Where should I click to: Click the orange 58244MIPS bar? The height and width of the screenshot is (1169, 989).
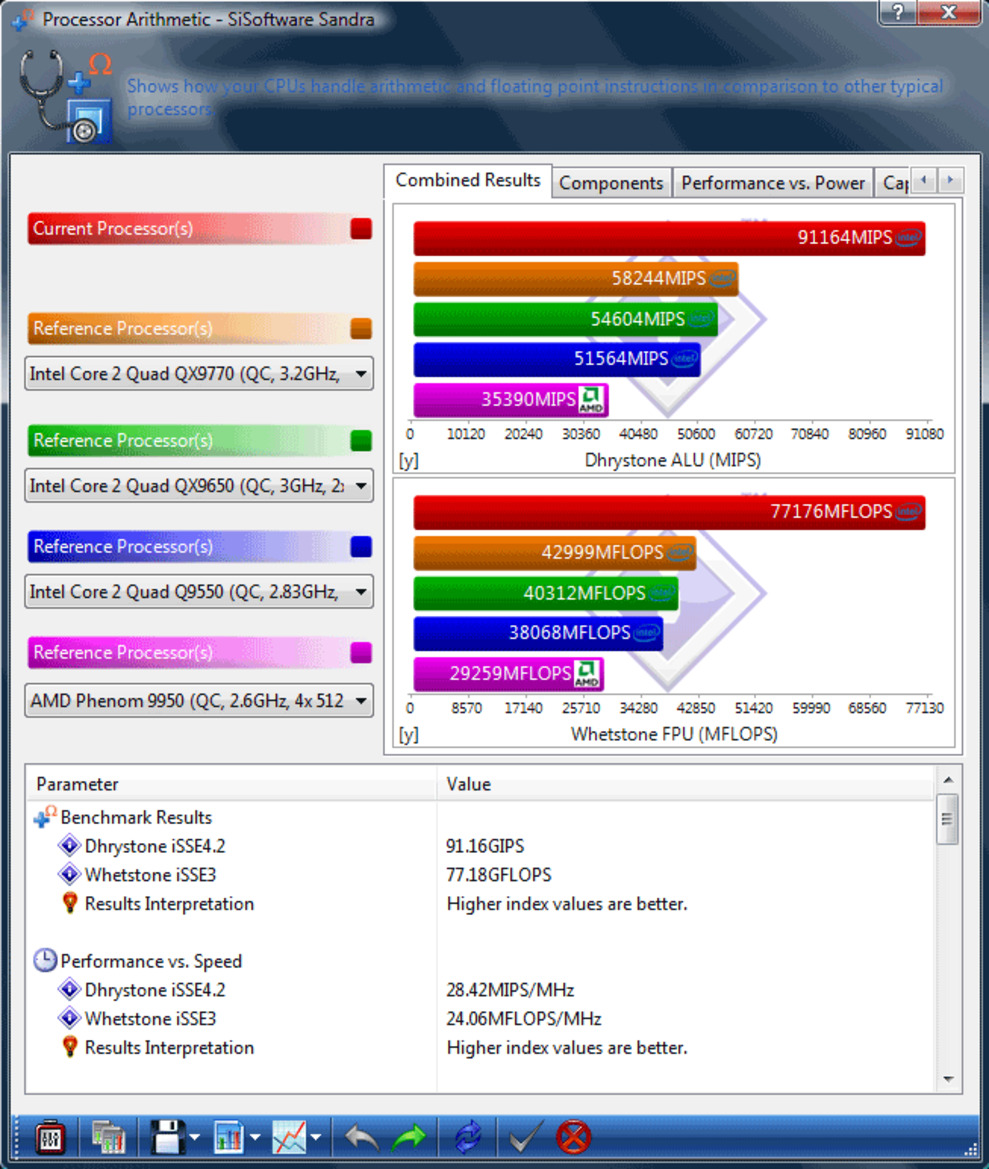click(x=576, y=279)
